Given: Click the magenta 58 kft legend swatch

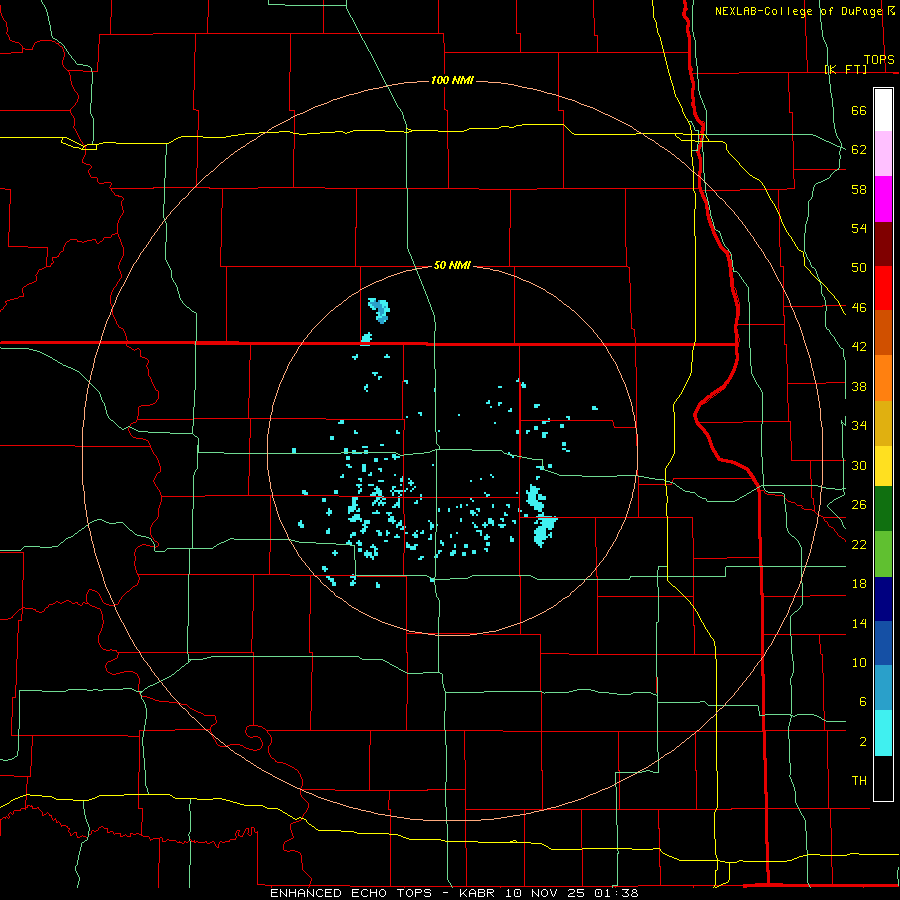Looking at the screenshot, I should pyautogui.click(x=883, y=199).
